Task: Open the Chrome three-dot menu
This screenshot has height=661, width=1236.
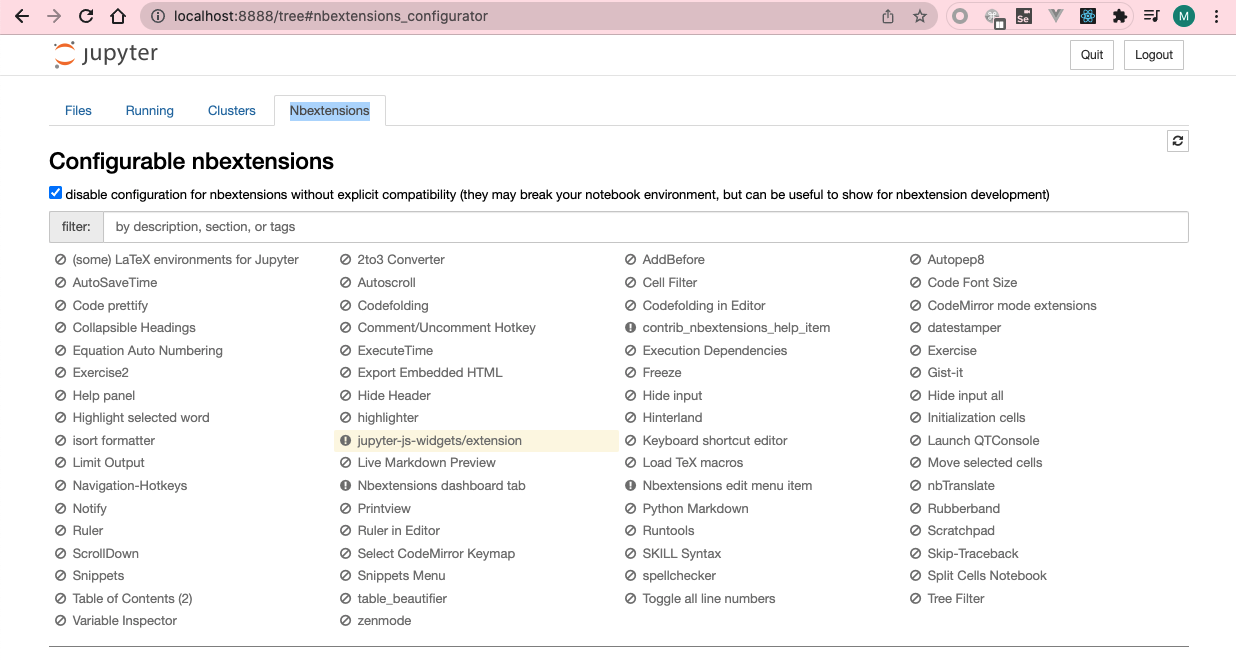Action: 1216,17
